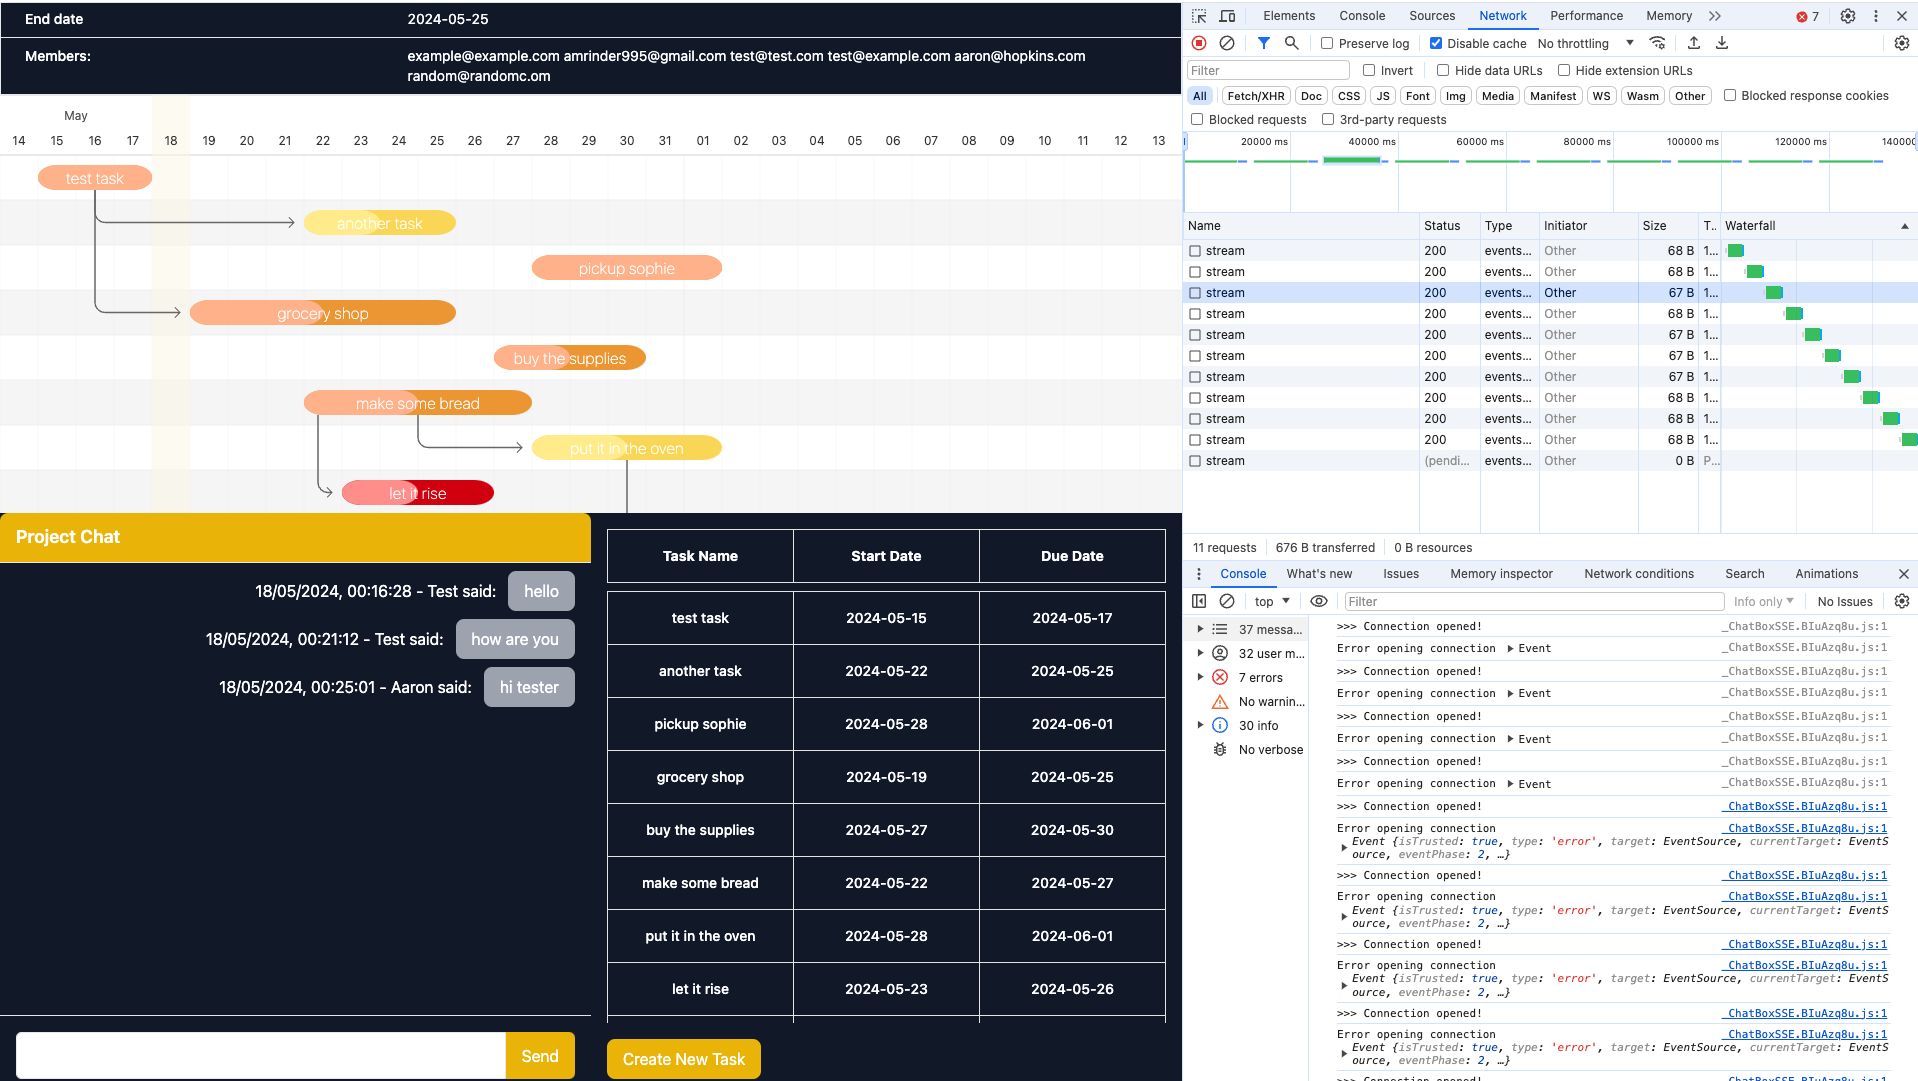This screenshot has width=1918, height=1081.
Task: Click the Create New Task button
Action: point(683,1058)
